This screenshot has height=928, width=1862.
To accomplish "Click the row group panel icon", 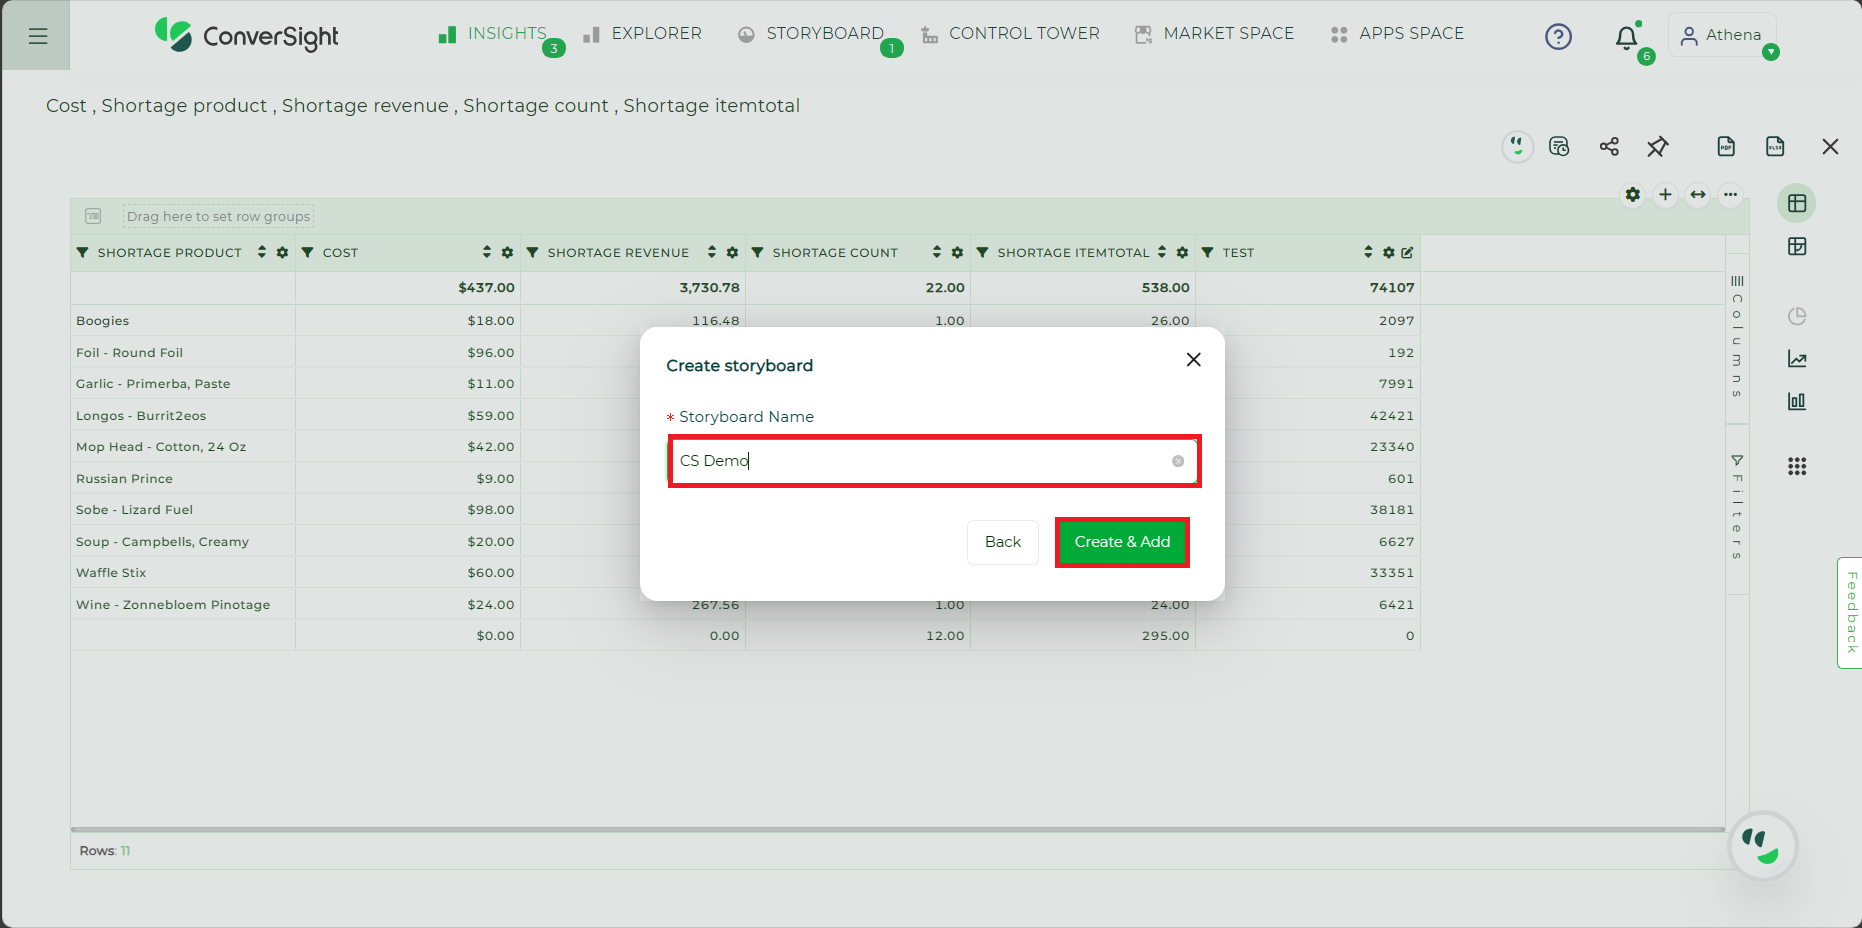I will pyautogui.click(x=93, y=216).
